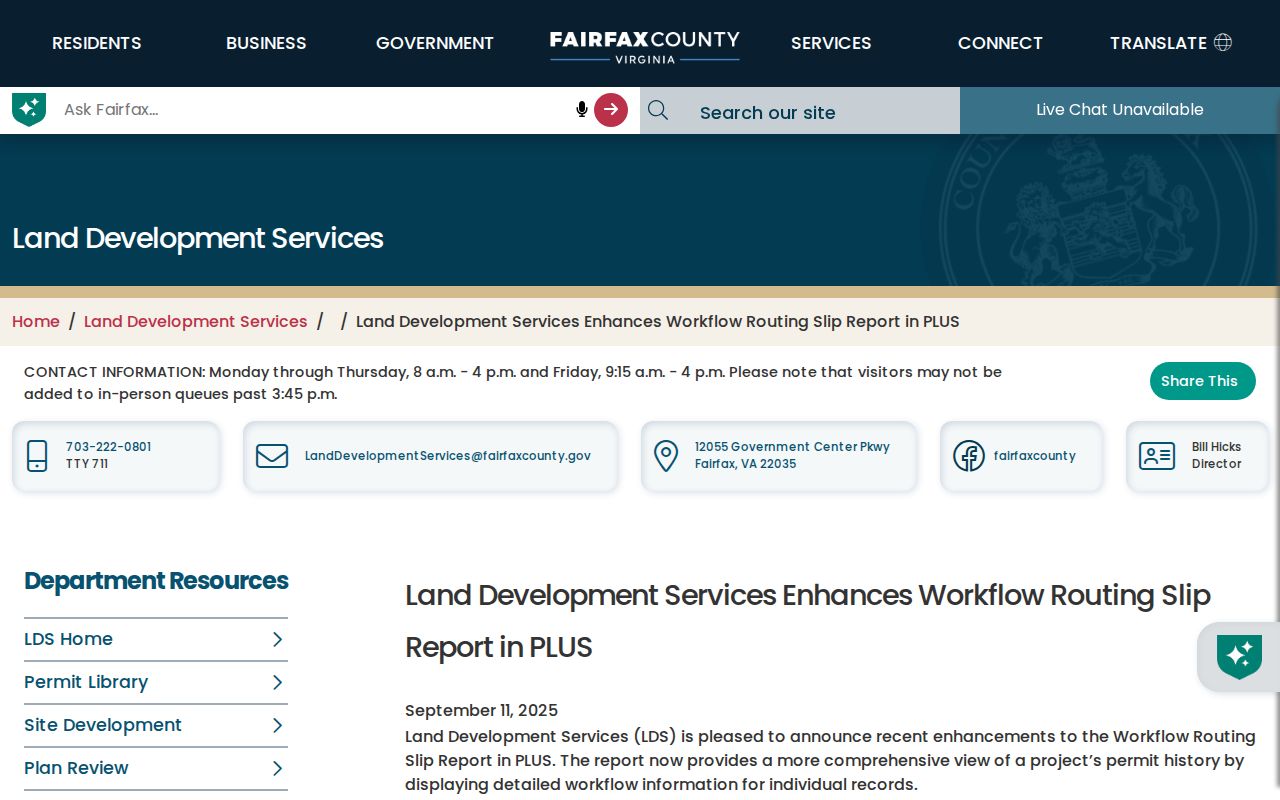Expand the LDS Home chevron
Viewport: 1280px width, 800px height.
(278, 639)
